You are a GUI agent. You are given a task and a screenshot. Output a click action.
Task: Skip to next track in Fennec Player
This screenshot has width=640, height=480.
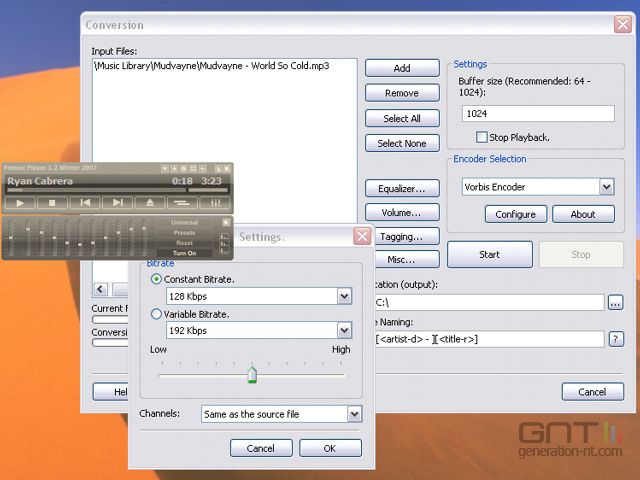(x=117, y=202)
